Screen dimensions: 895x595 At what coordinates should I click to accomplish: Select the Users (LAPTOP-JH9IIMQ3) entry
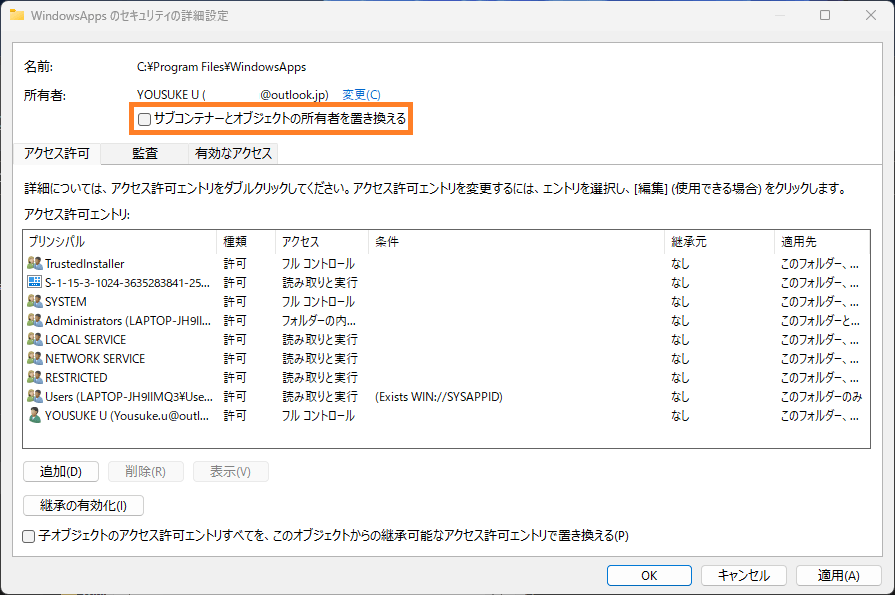point(446,396)
